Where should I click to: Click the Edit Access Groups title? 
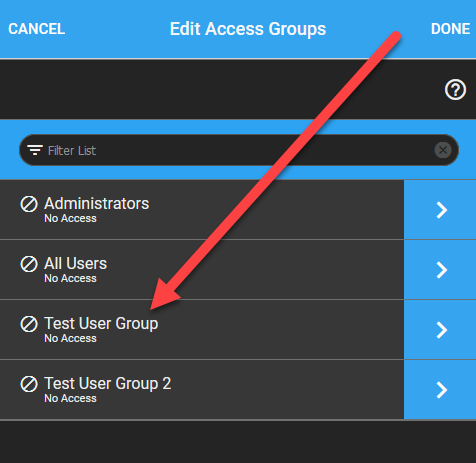pos(248,29)
